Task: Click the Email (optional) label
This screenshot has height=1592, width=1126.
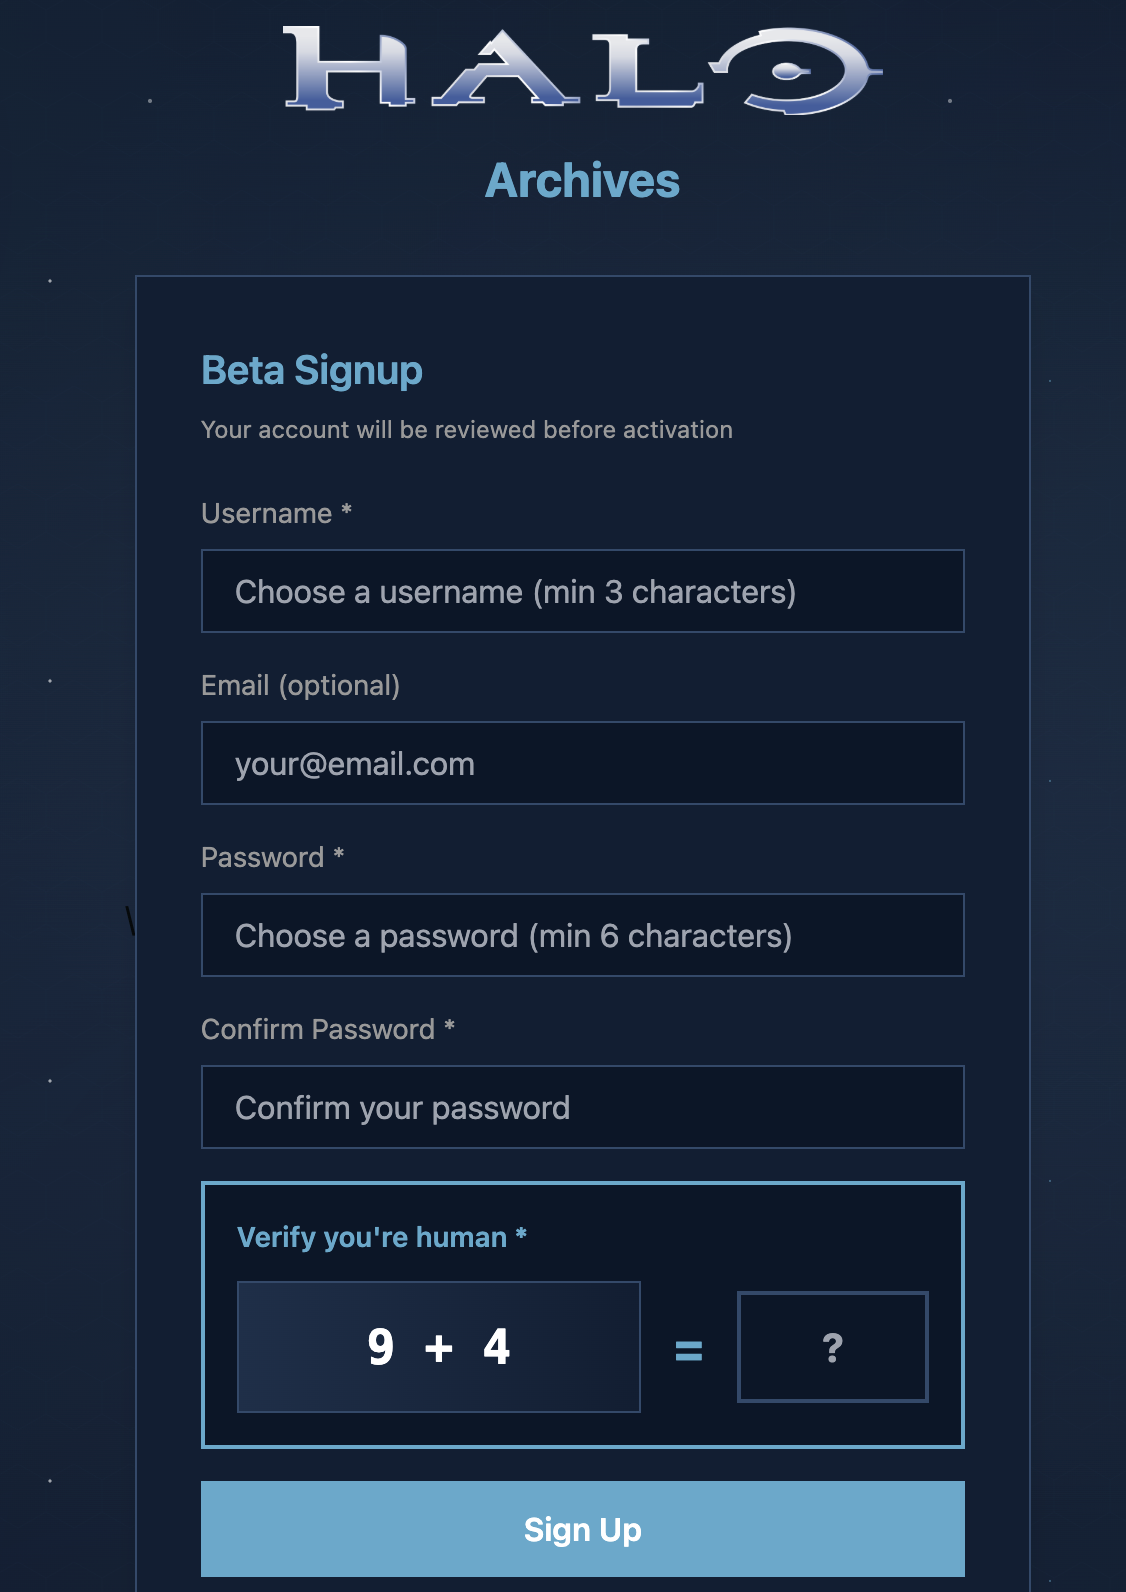Action: (x=300, y=686)
